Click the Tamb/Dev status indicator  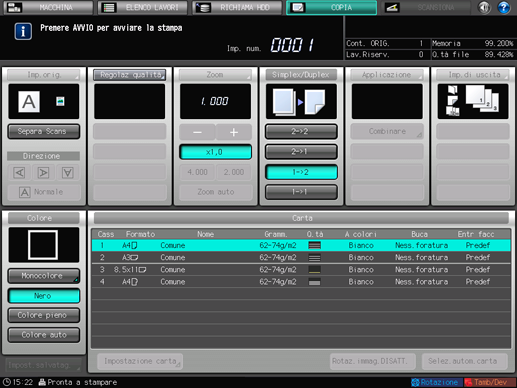pos(490,382)
